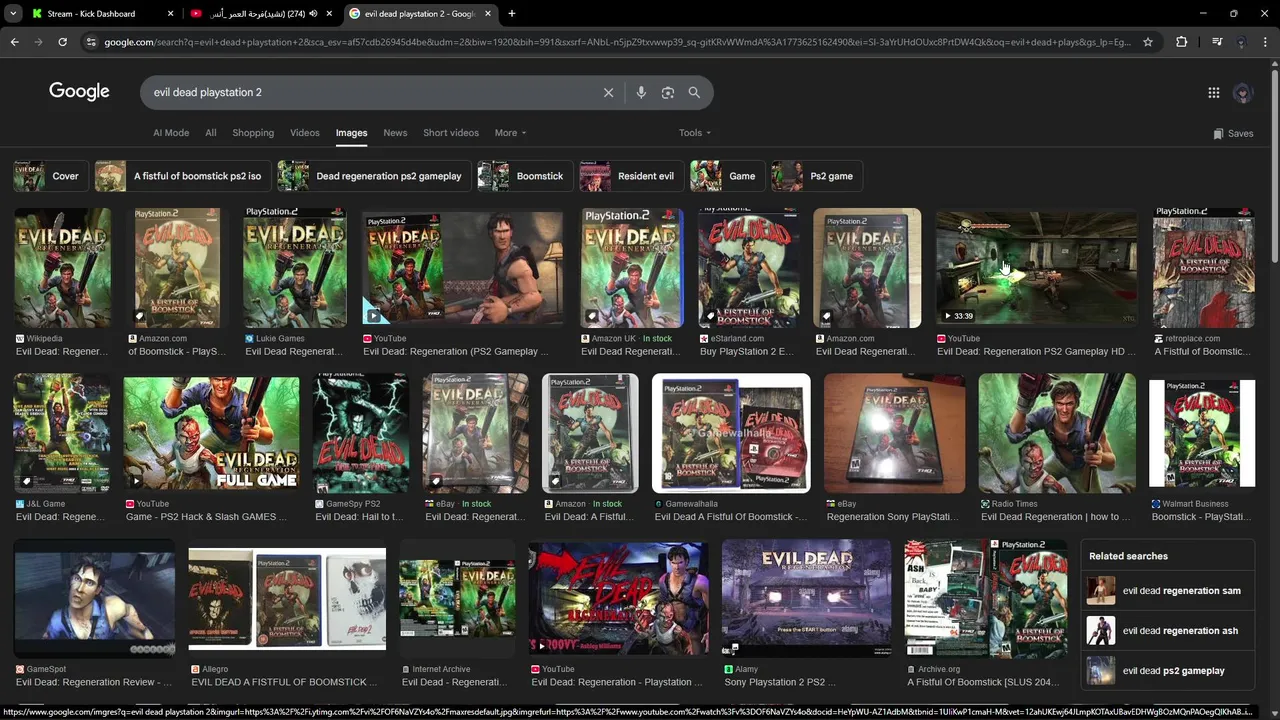Open the Gamewalhalla highlighted image result
This screenshot has width=1280, height=720.
pos(731,434)
